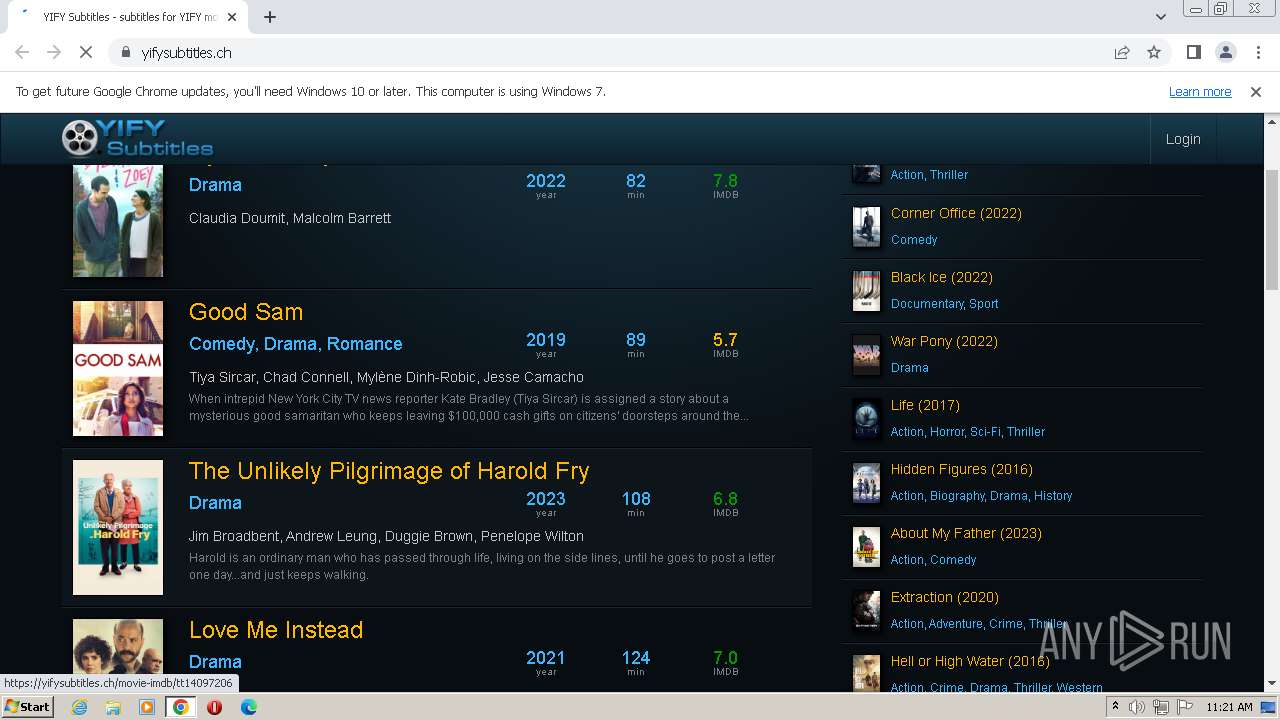Click the Corner Office sidebar thumbnail
This screenshot has height=720, width=1280.
point(866,227)
